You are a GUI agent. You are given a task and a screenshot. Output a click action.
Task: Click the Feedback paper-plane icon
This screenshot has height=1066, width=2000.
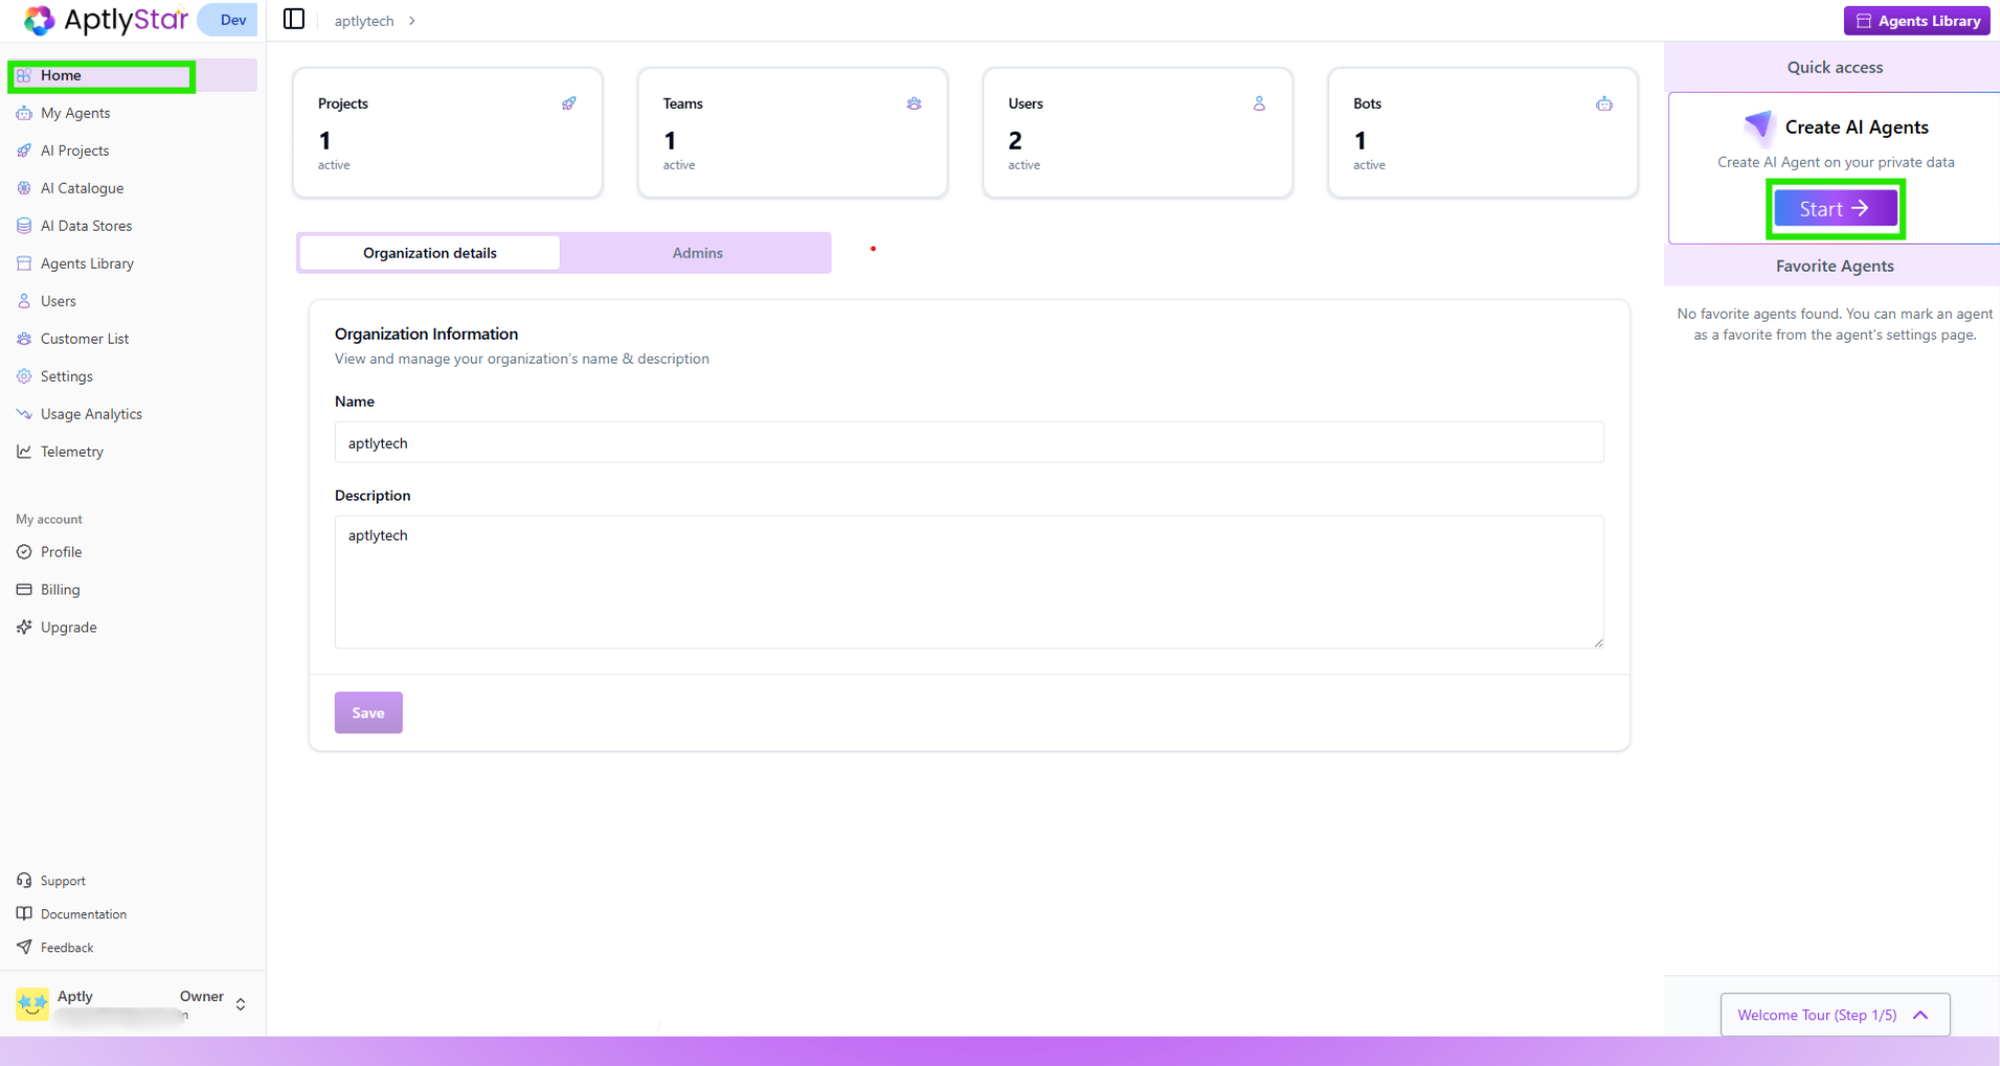24,947
